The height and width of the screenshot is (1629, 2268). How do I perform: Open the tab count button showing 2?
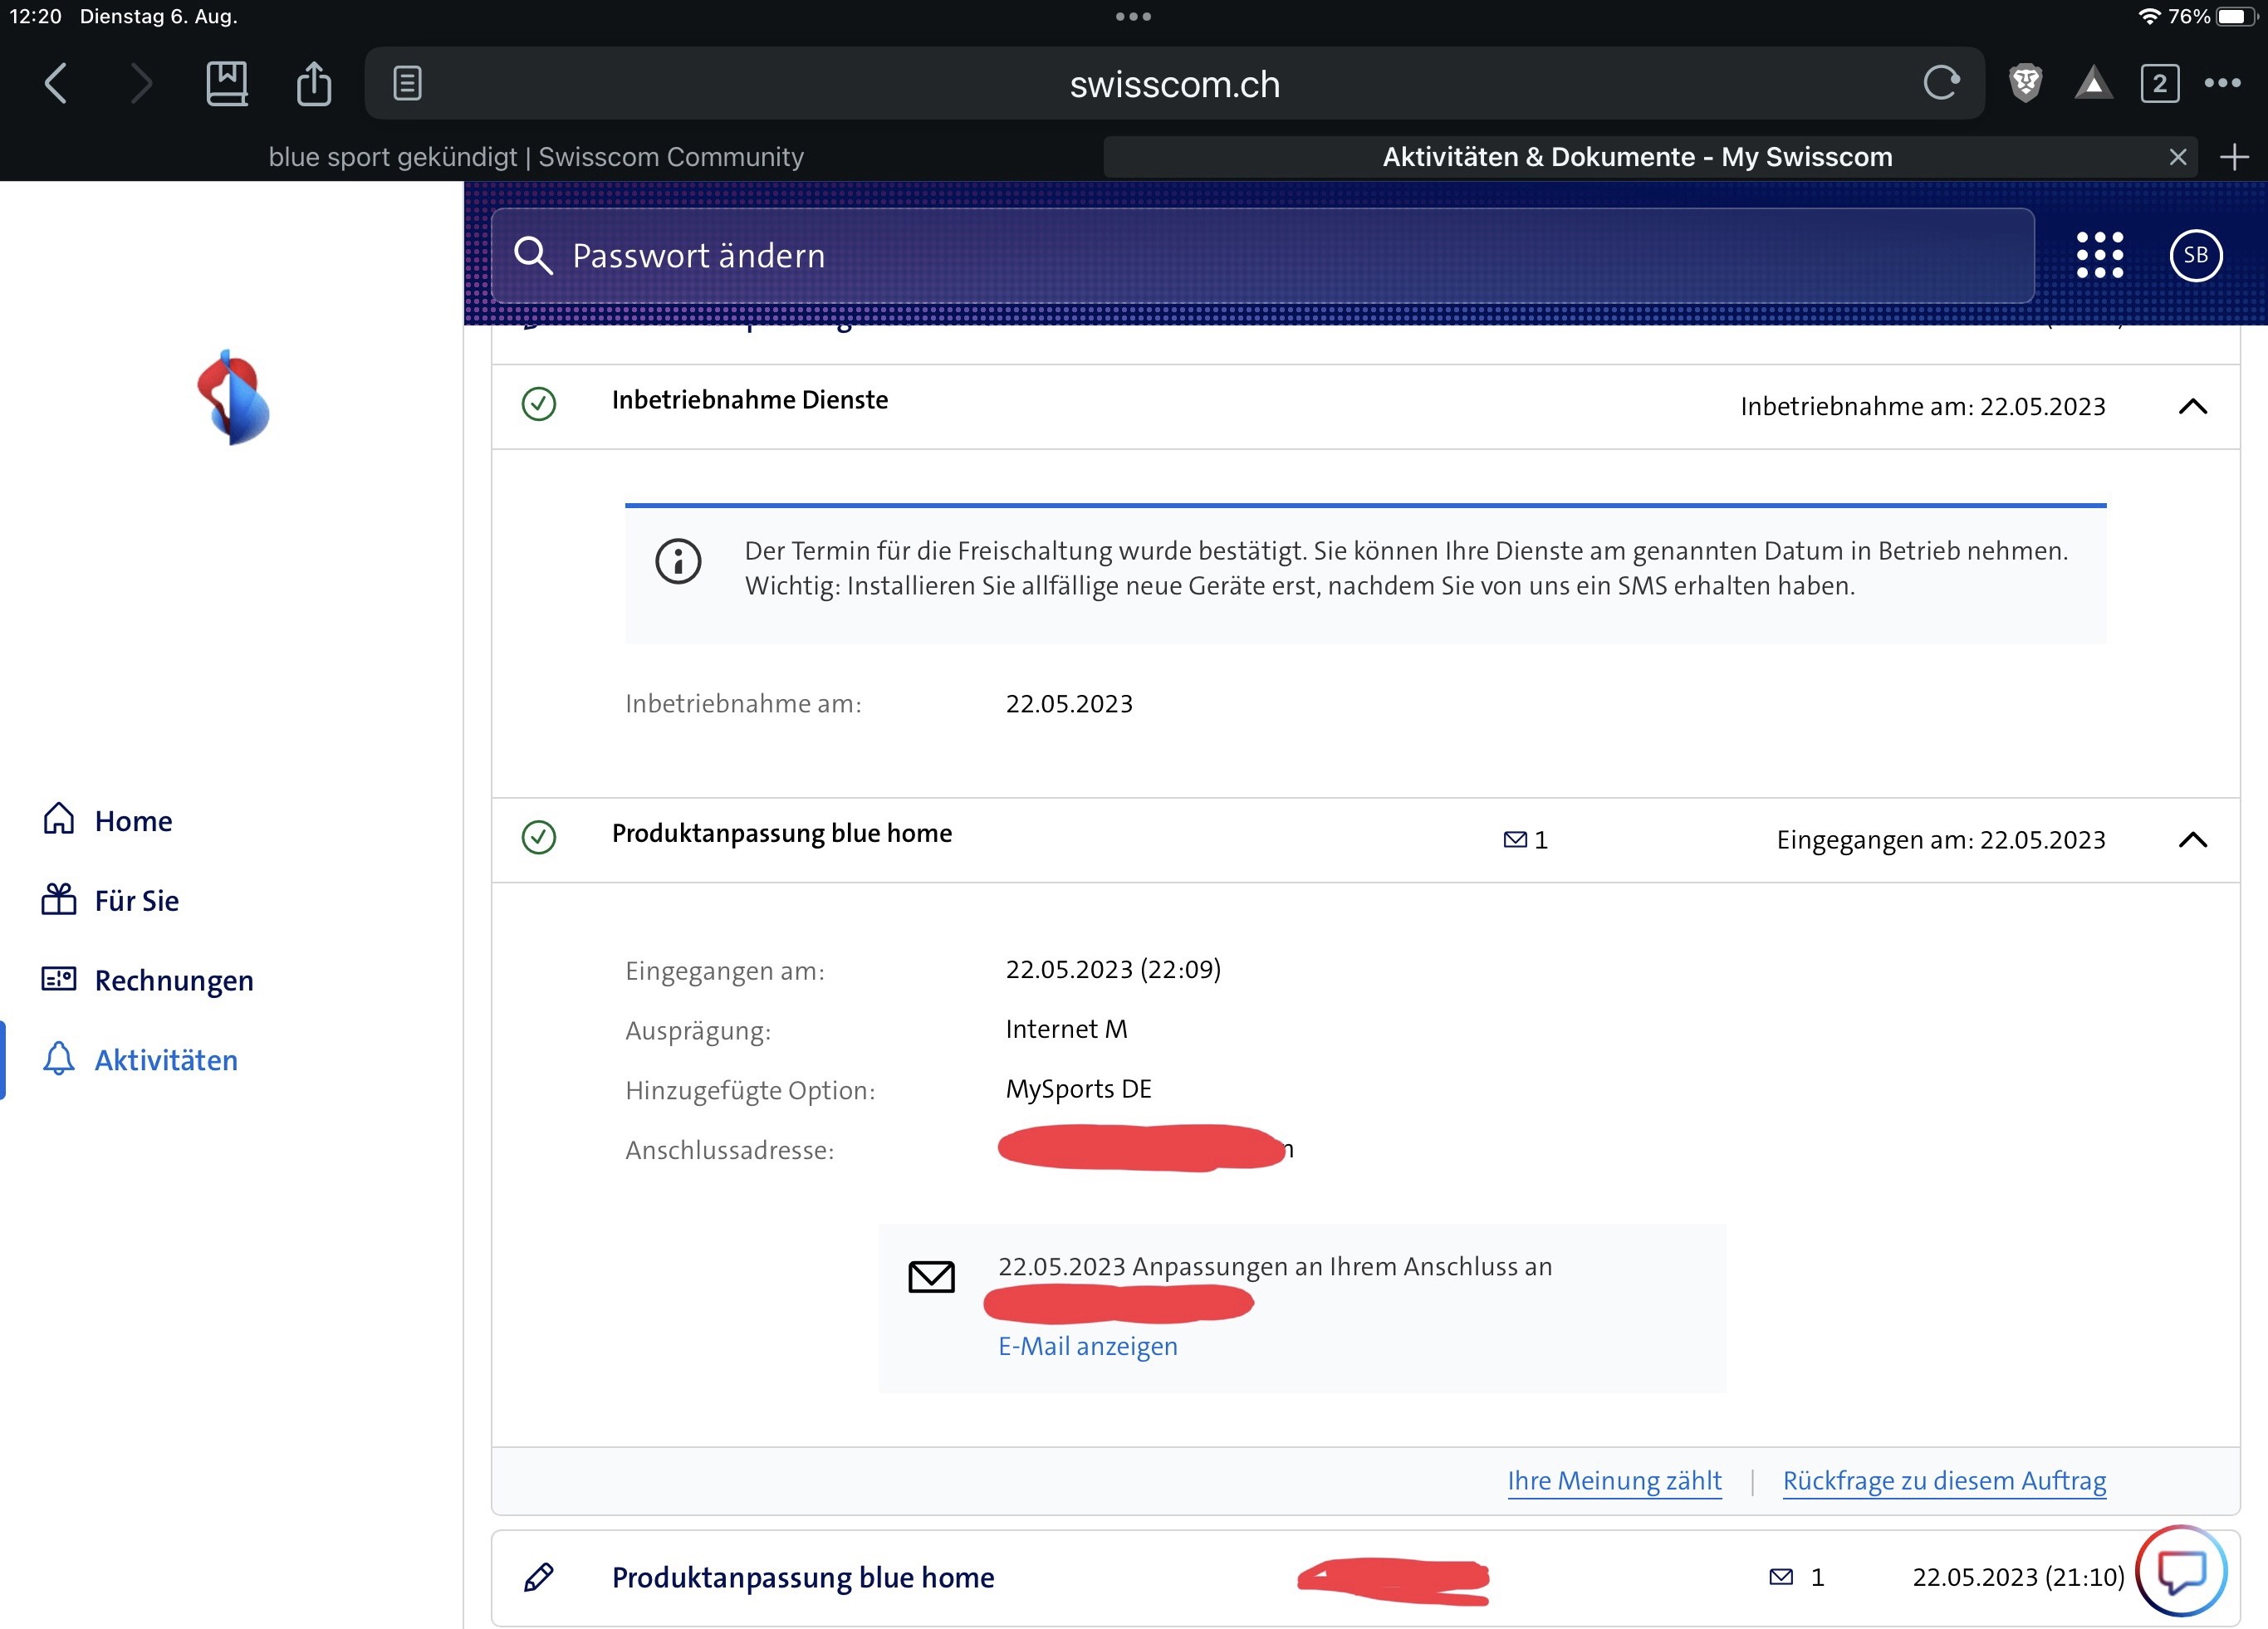tap(2159, 83)
